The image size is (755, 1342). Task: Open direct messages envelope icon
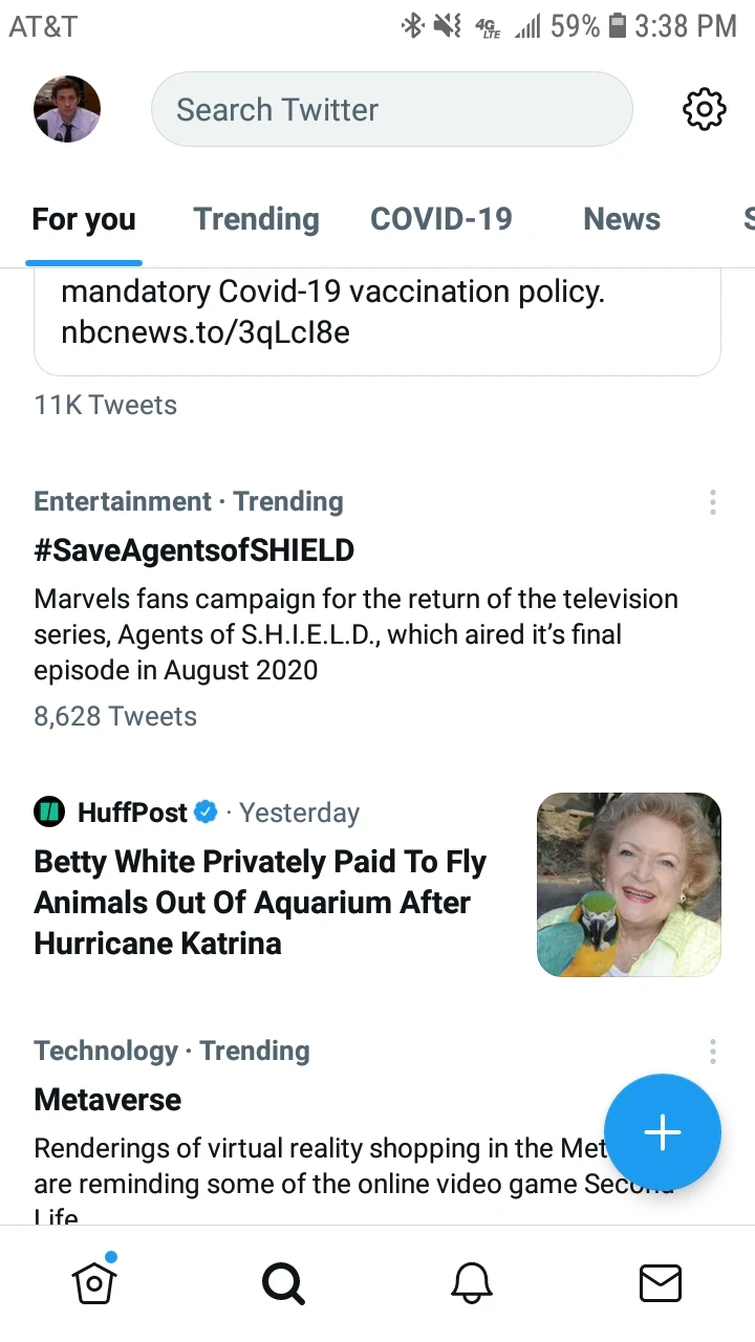click(660, 1282)
